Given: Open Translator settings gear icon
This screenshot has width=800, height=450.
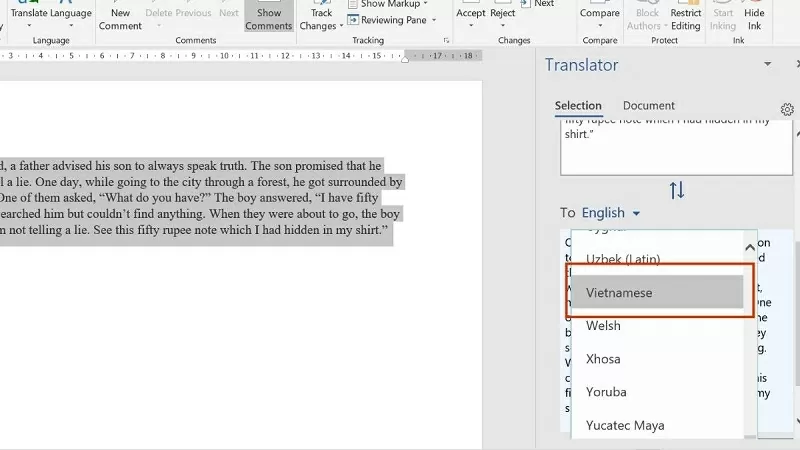Looking at the screenshot, I should [786, 109].
